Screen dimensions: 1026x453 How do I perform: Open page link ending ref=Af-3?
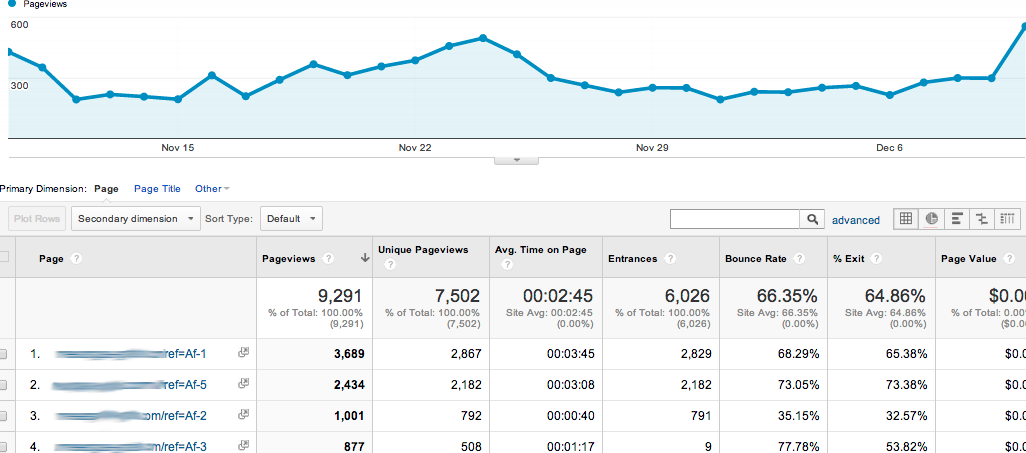pyautogui.click(x=131, y=447)
